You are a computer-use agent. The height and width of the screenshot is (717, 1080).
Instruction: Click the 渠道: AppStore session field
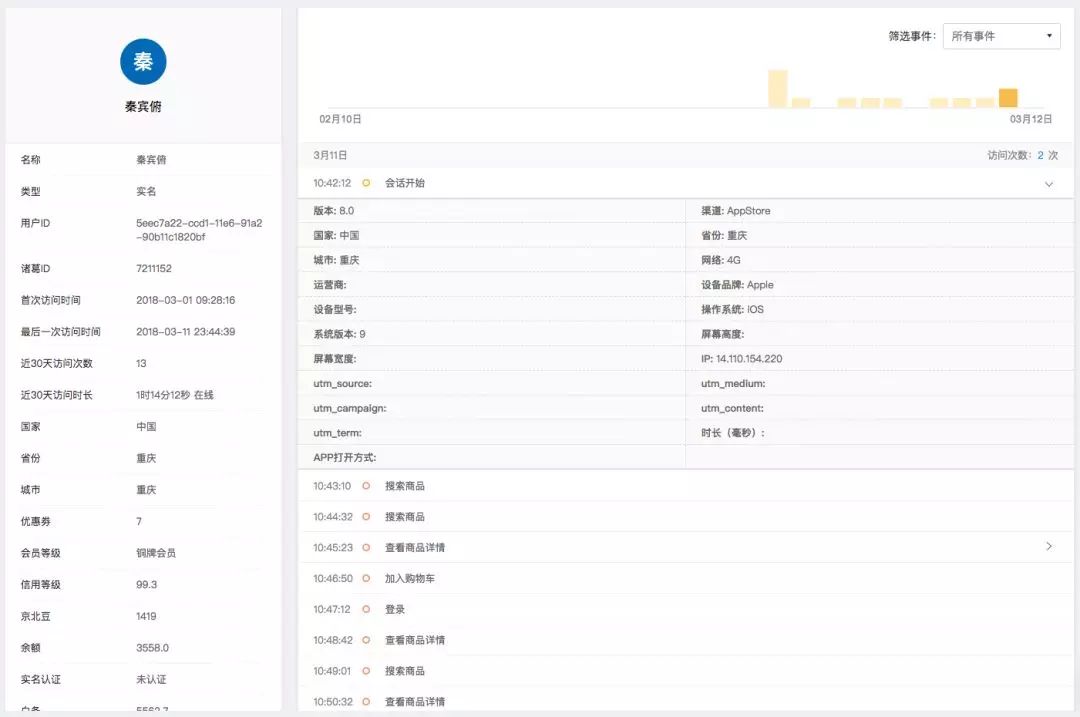[880, 211]
